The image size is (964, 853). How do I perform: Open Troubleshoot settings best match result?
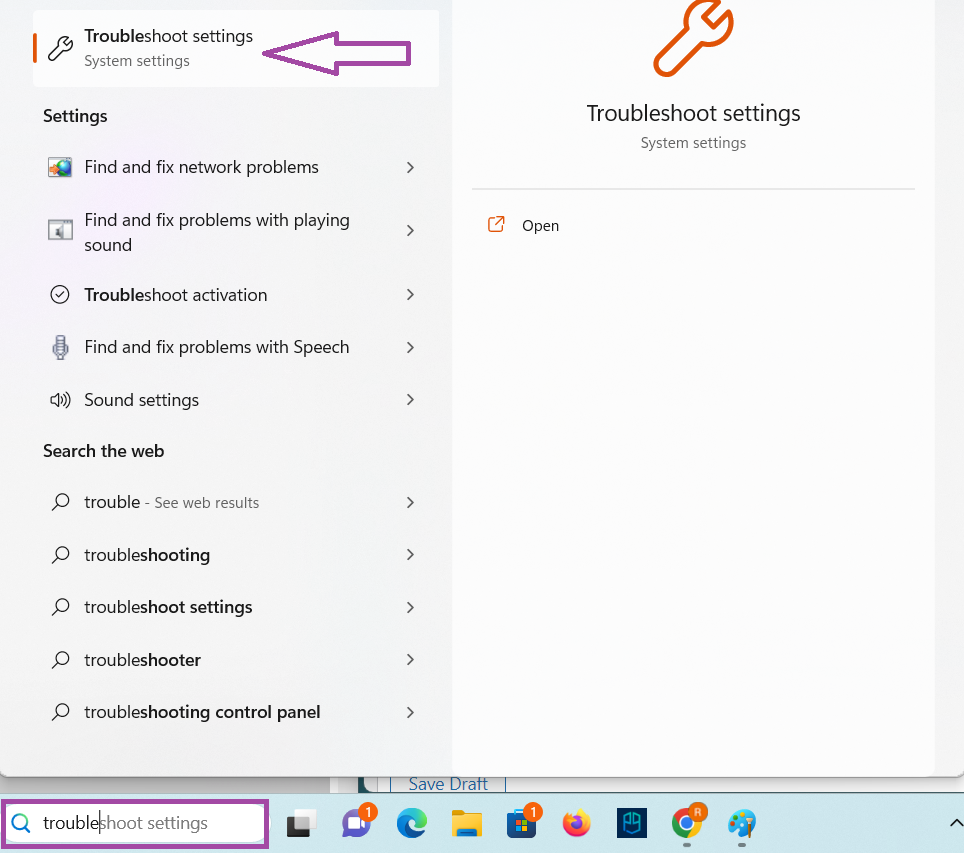click(236, 48)
